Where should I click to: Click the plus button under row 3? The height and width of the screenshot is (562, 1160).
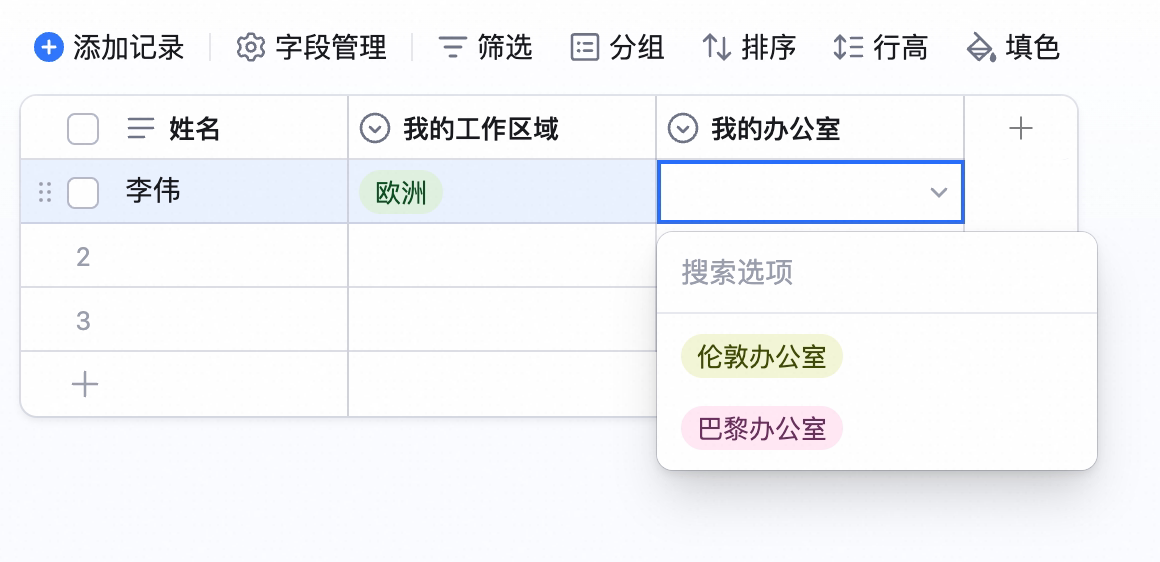(x=84, y=385)
